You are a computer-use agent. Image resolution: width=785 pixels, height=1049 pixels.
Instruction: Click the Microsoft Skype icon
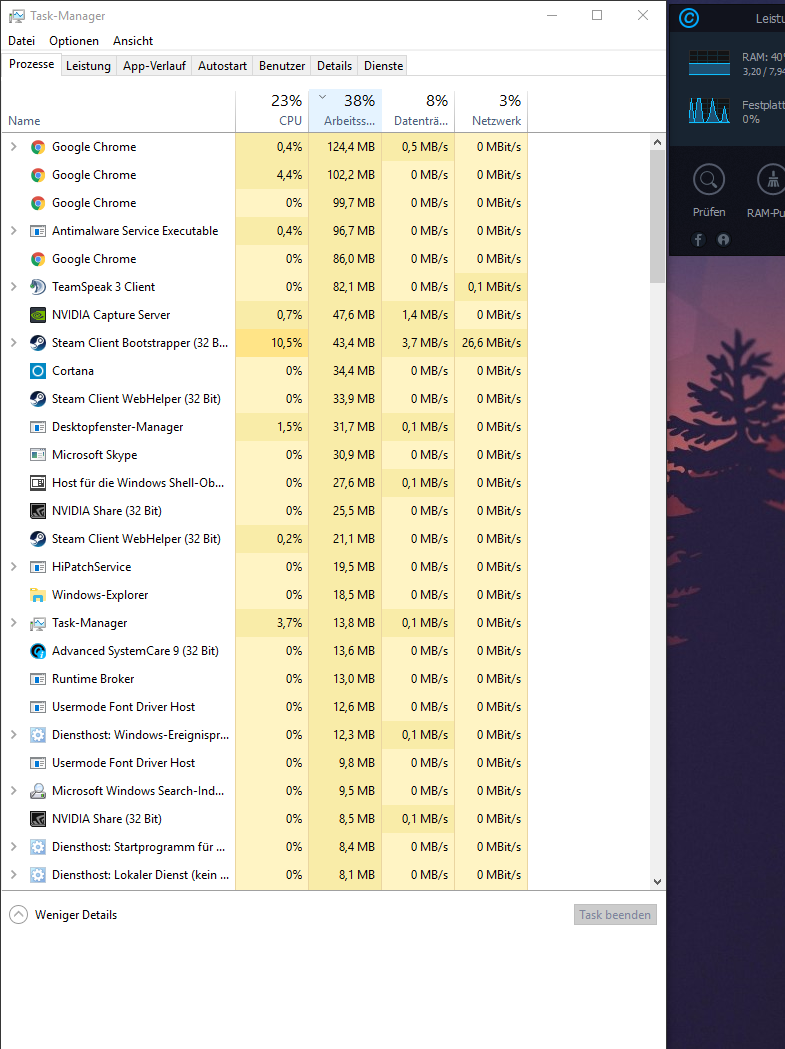tap(38, 455)
